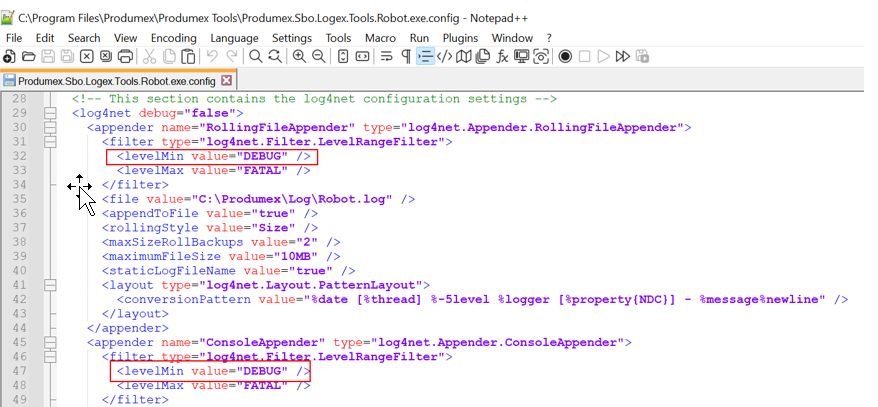Print the document with the printer icon

tap(125, 57)
